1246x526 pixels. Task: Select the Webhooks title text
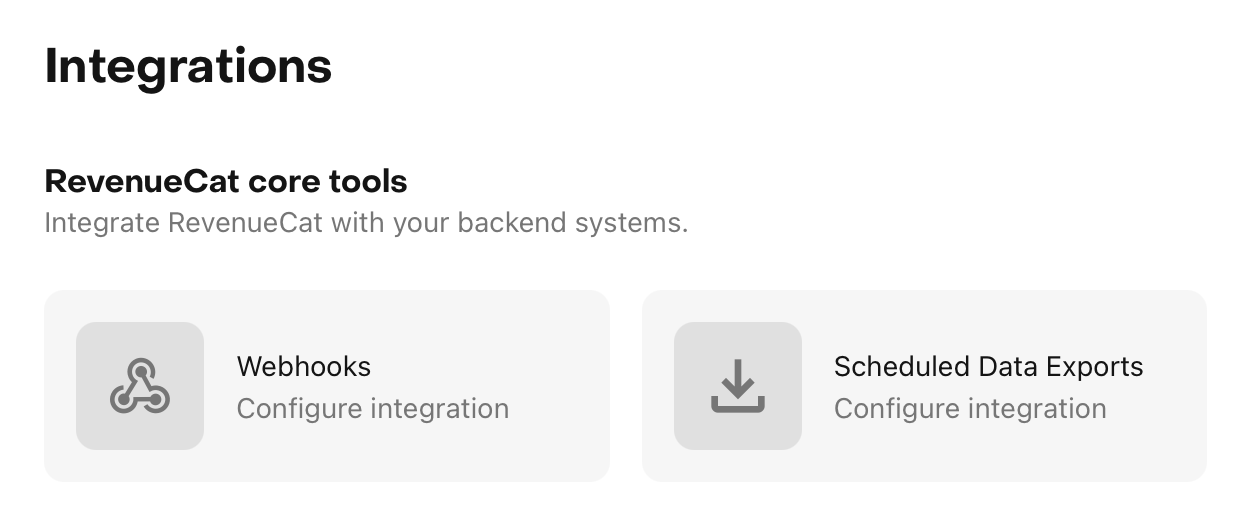pos(304,366)
